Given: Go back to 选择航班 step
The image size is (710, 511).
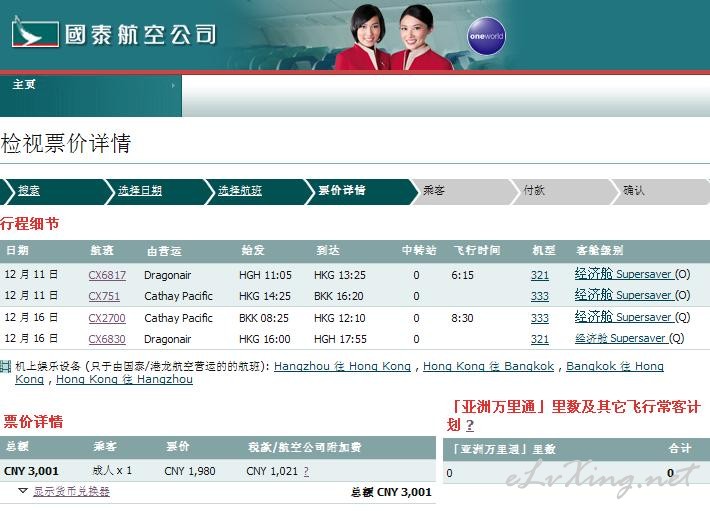Looking at the screenshot, I should (x=240, y=191).
